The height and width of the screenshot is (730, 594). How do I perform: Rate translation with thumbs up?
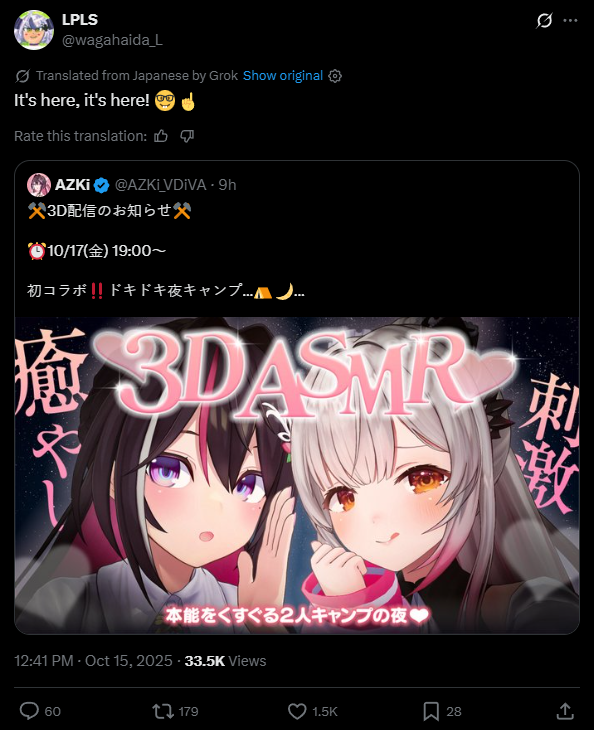[x=161, y=136]
